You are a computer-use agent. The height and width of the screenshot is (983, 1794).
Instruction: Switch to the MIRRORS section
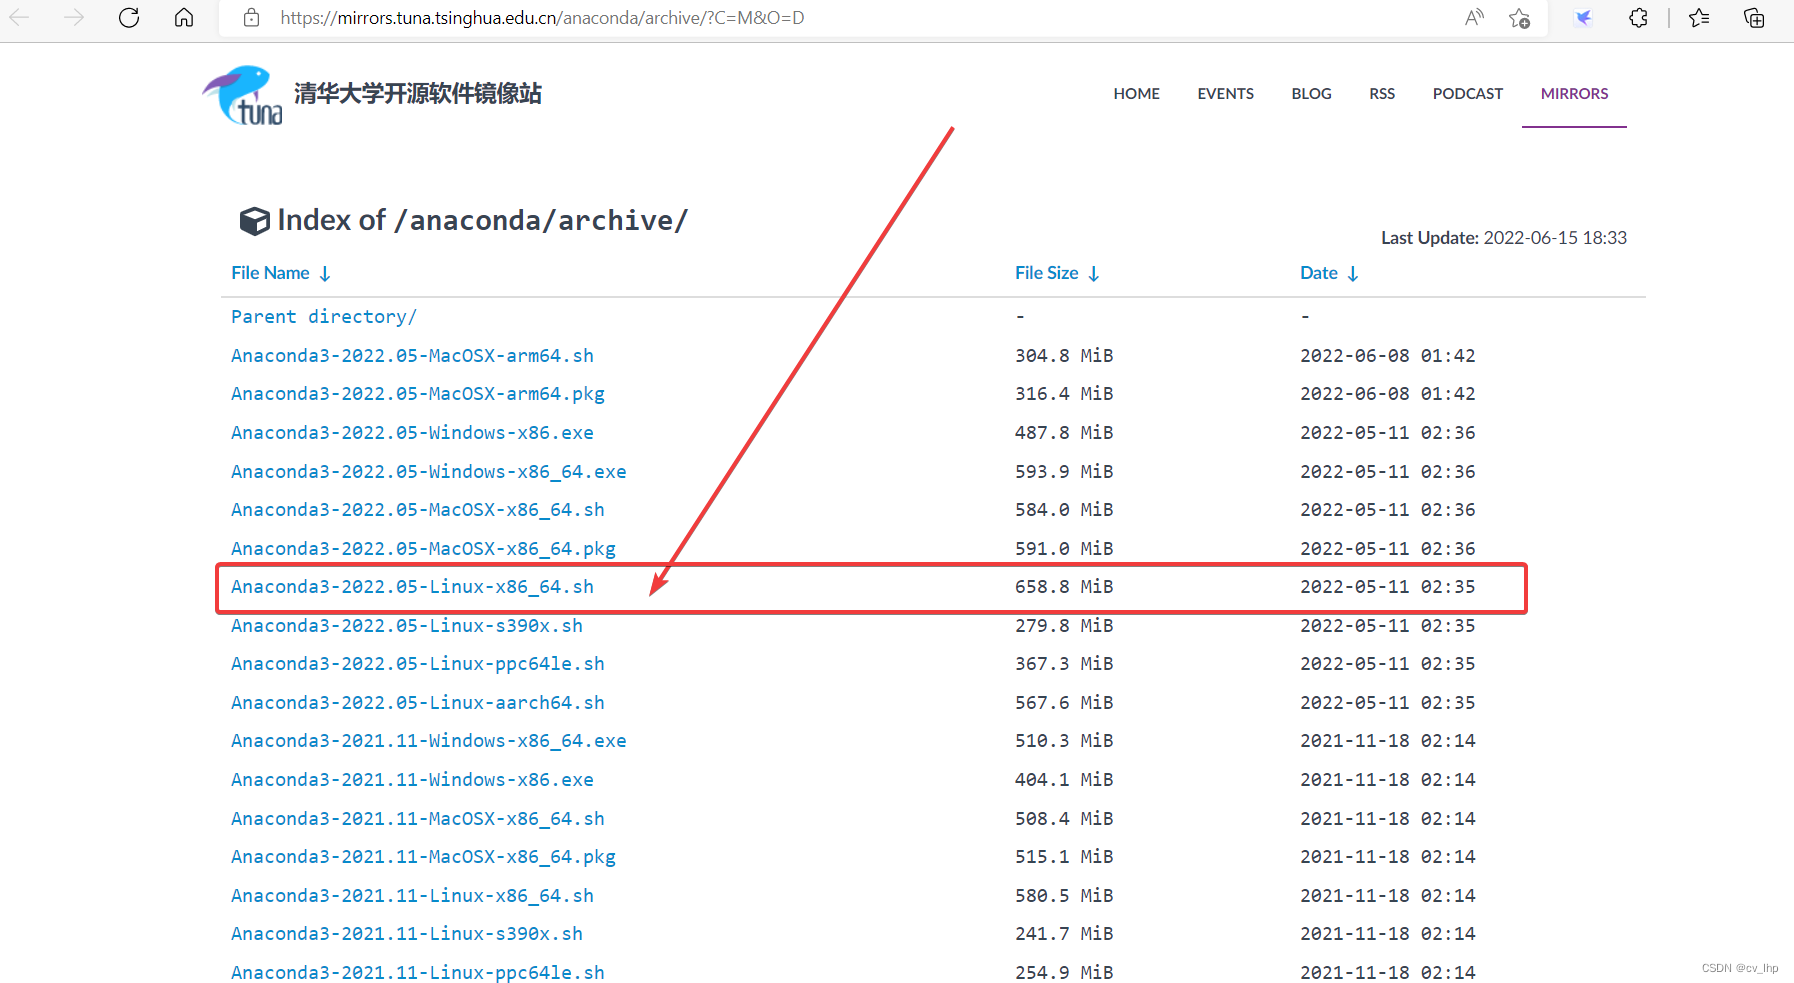pos(1573,93)
